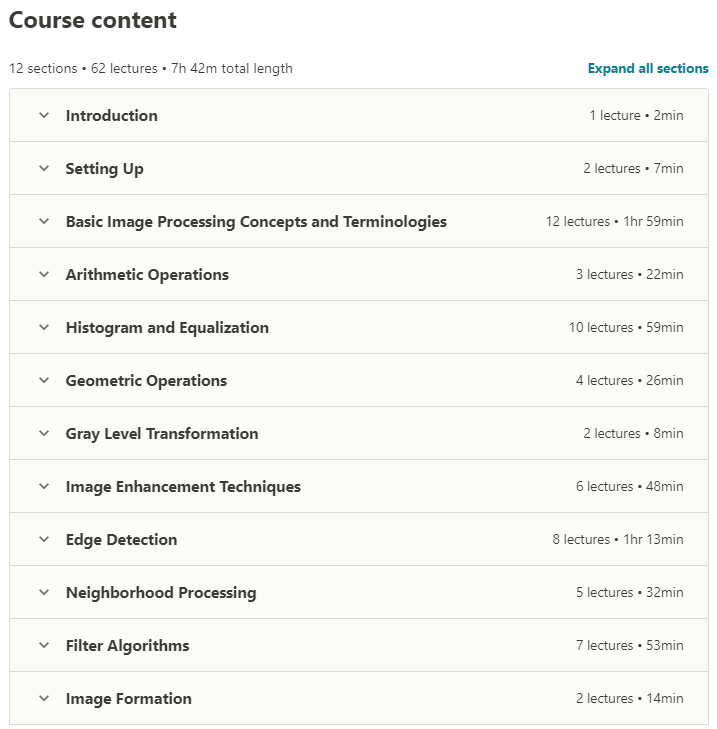Select the Neighborhood Processing title
Image resolution: width=717 pixels, height=729 pixels.
161,593
